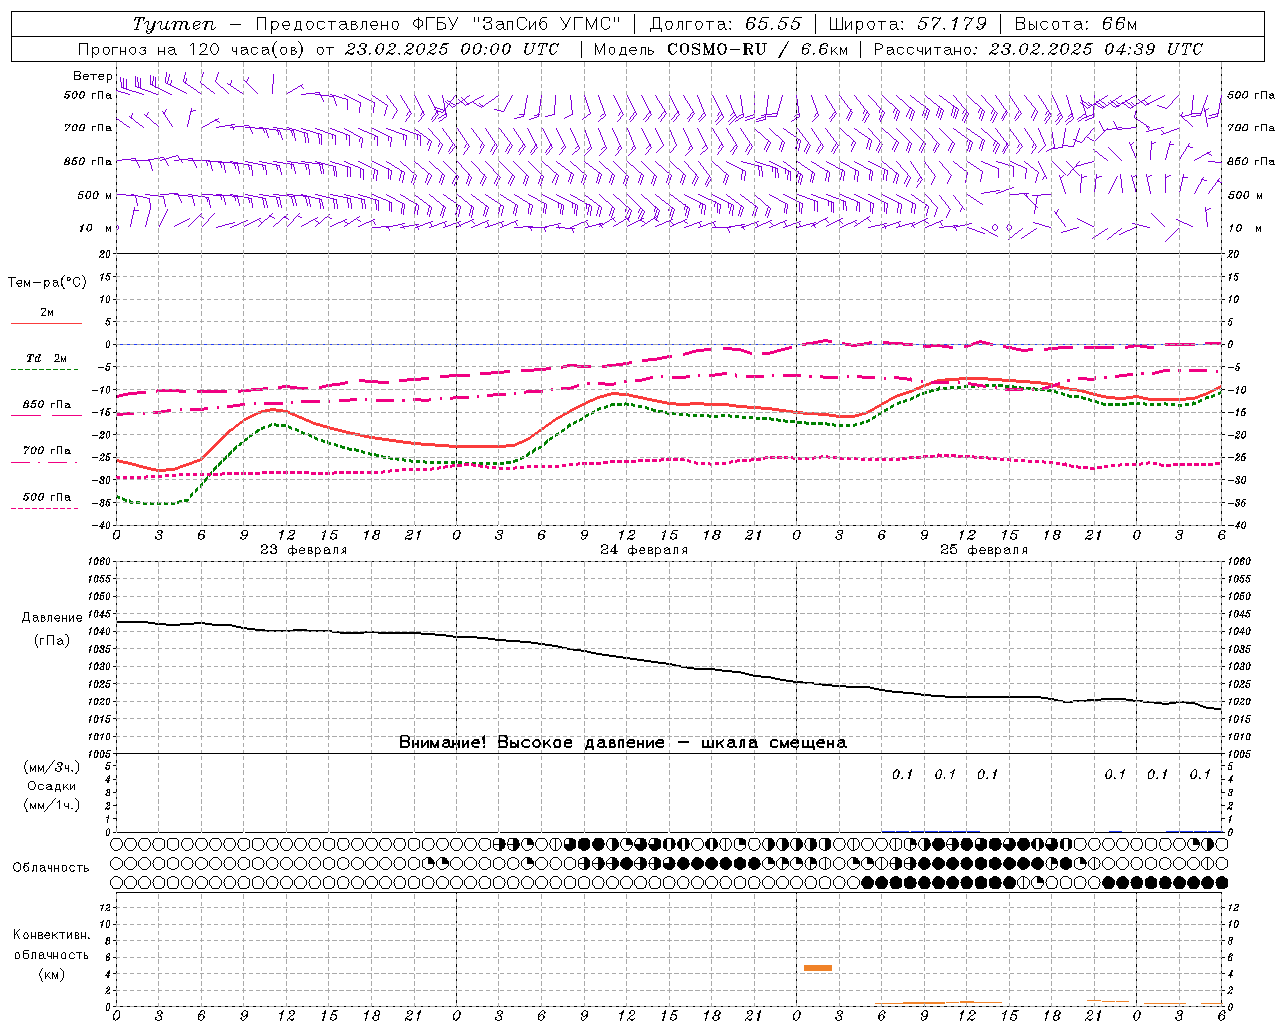Click the station name Tyumen in the header
Image resolution: width=1280 pixels, height=1024 pixels.
coord(174,24)
